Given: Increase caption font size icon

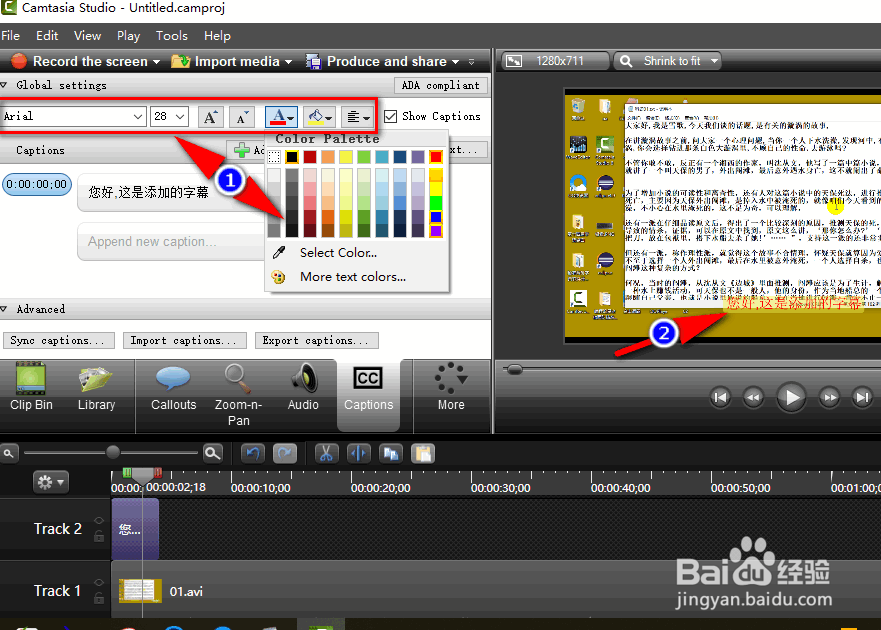Looking at the screenshot, I should 210,117.
